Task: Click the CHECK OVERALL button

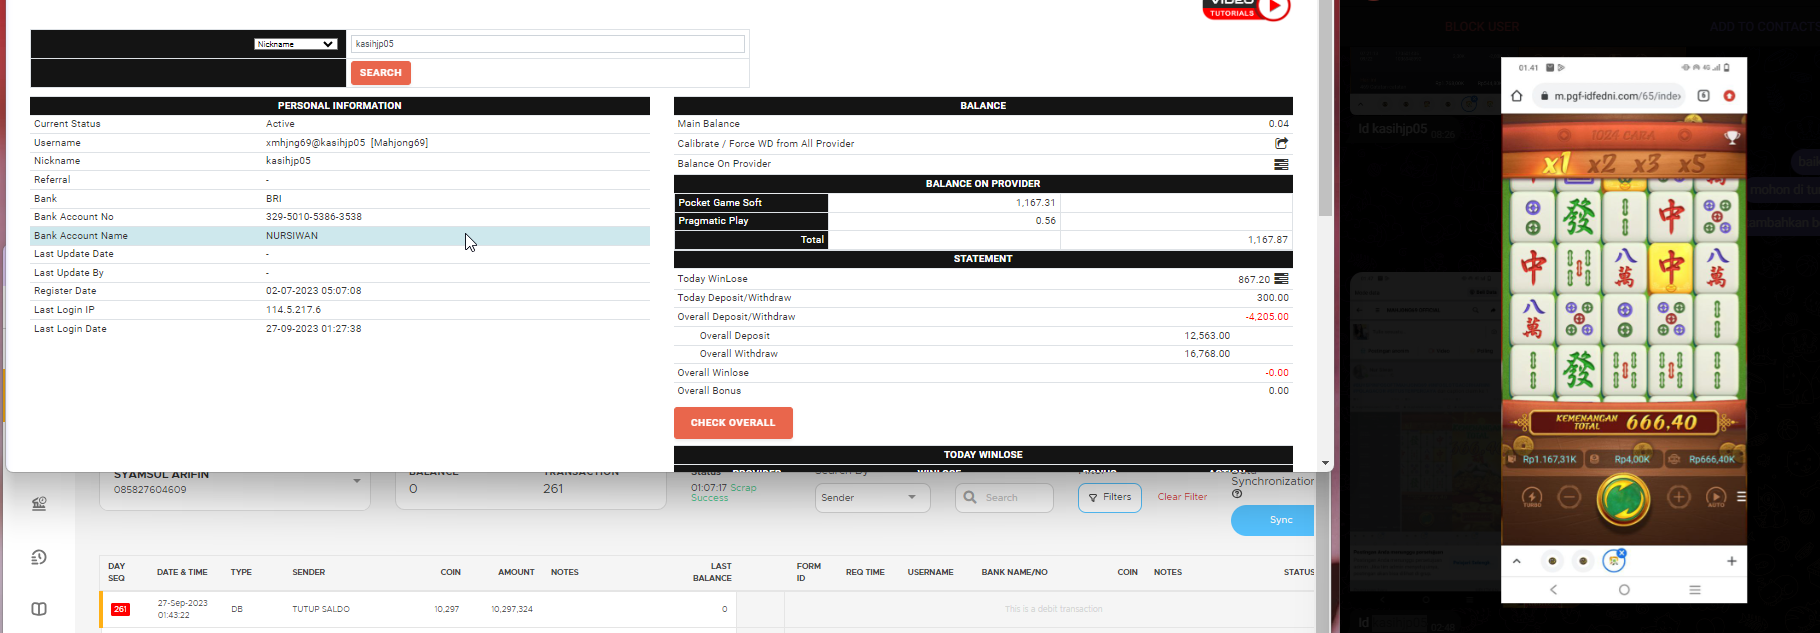Action: point(733,423)
